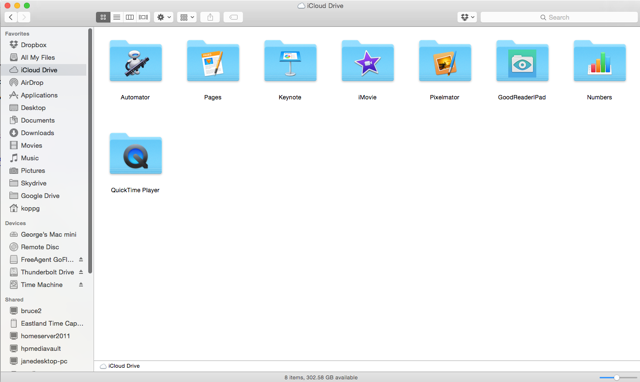This screenshot has height=382, width=640.
Task: Switch to column view
Action: 130,17
